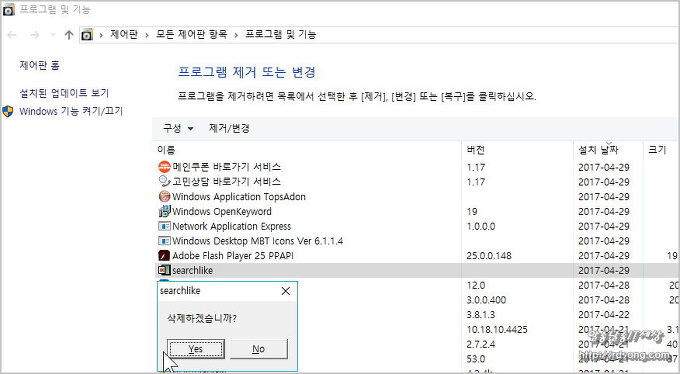This screenshot has width=680, height=374.
Task: Click the 고민상담 바로가기 서비스 program icon
Action: point(164,181)
